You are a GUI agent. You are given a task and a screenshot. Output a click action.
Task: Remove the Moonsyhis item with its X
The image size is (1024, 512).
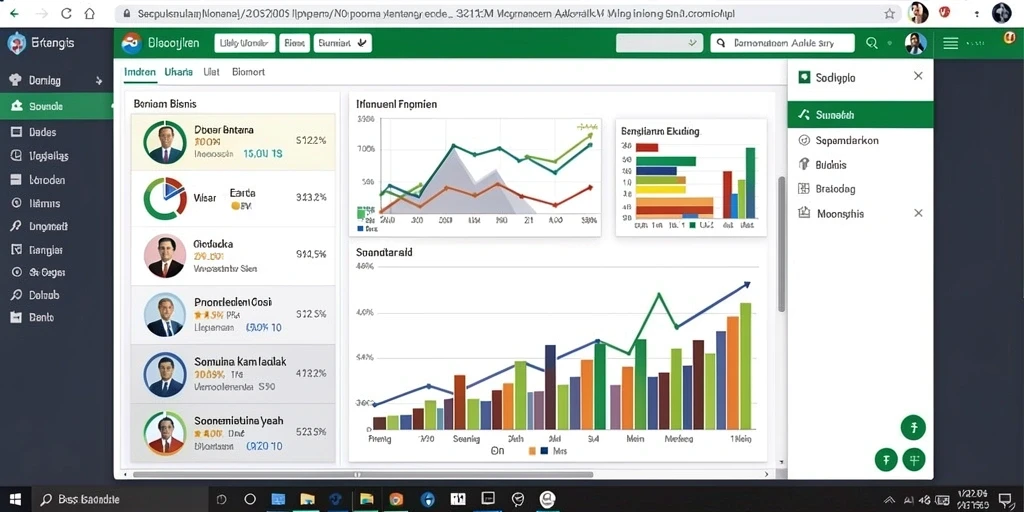[x=918, y=213]
